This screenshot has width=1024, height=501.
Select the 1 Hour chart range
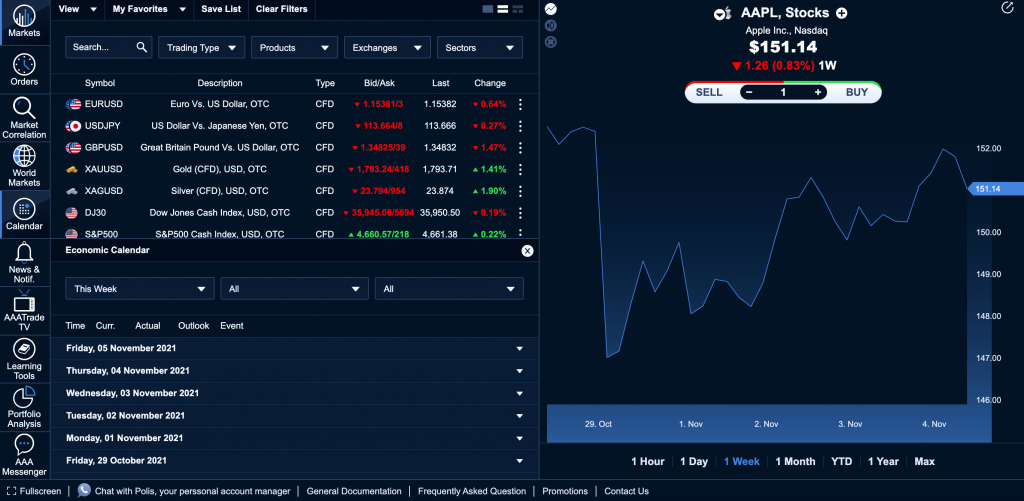pos(647,461)
